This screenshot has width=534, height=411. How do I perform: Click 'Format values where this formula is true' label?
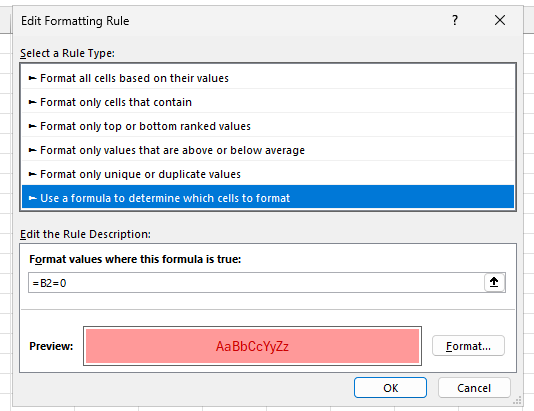(135, 259)
